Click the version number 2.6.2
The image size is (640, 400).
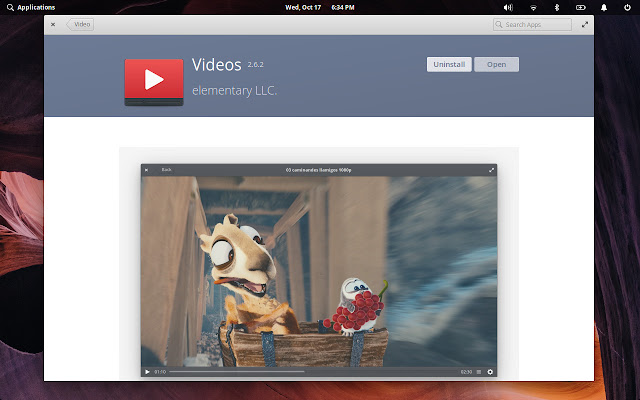click(x=256, y=64)
